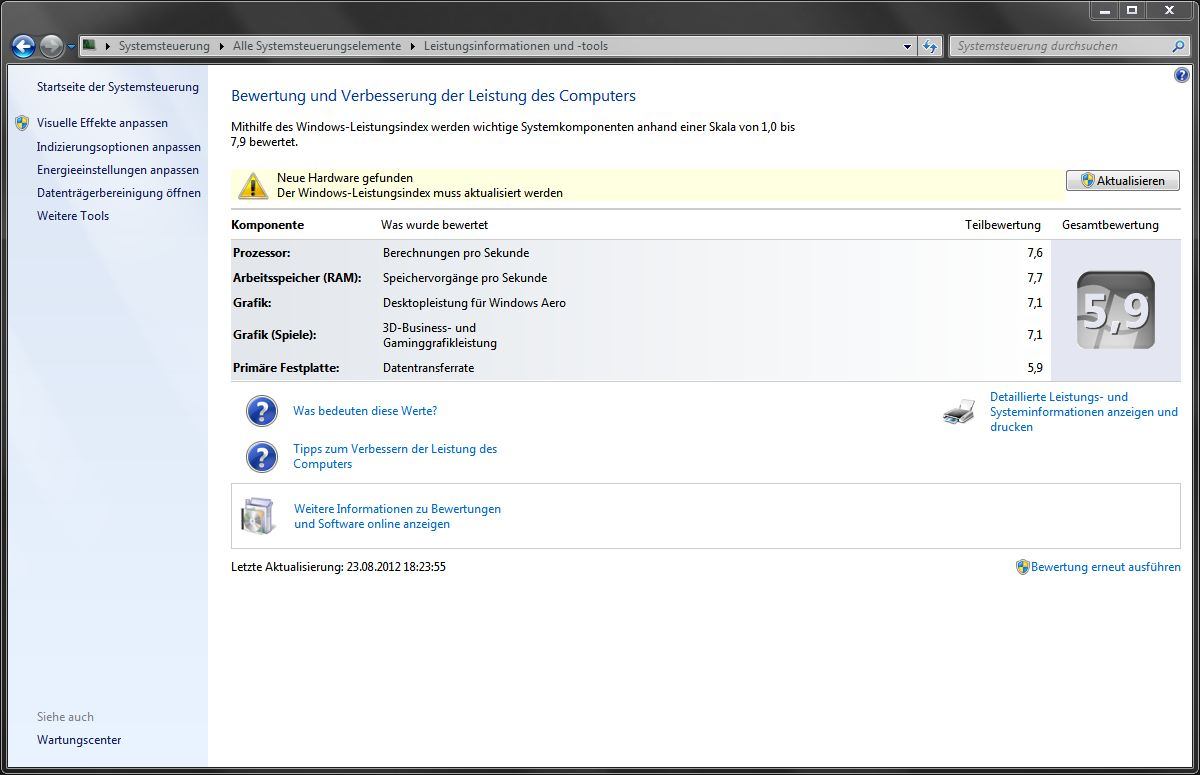Click the 5,9 overall score badge
This screenshot has width=1200, height=775.
(1116, 310)
